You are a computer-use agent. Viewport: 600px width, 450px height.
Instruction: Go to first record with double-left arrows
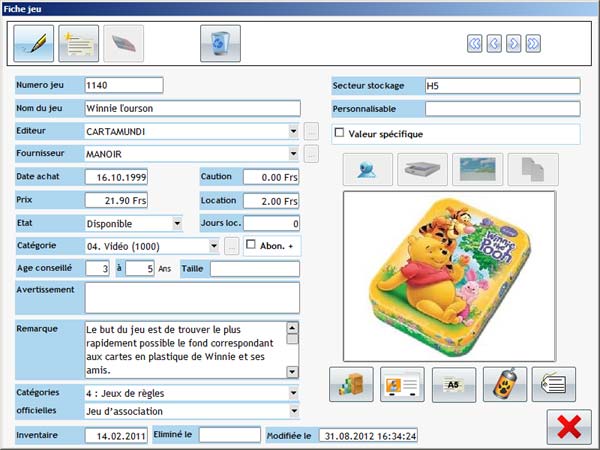[474, 44]
